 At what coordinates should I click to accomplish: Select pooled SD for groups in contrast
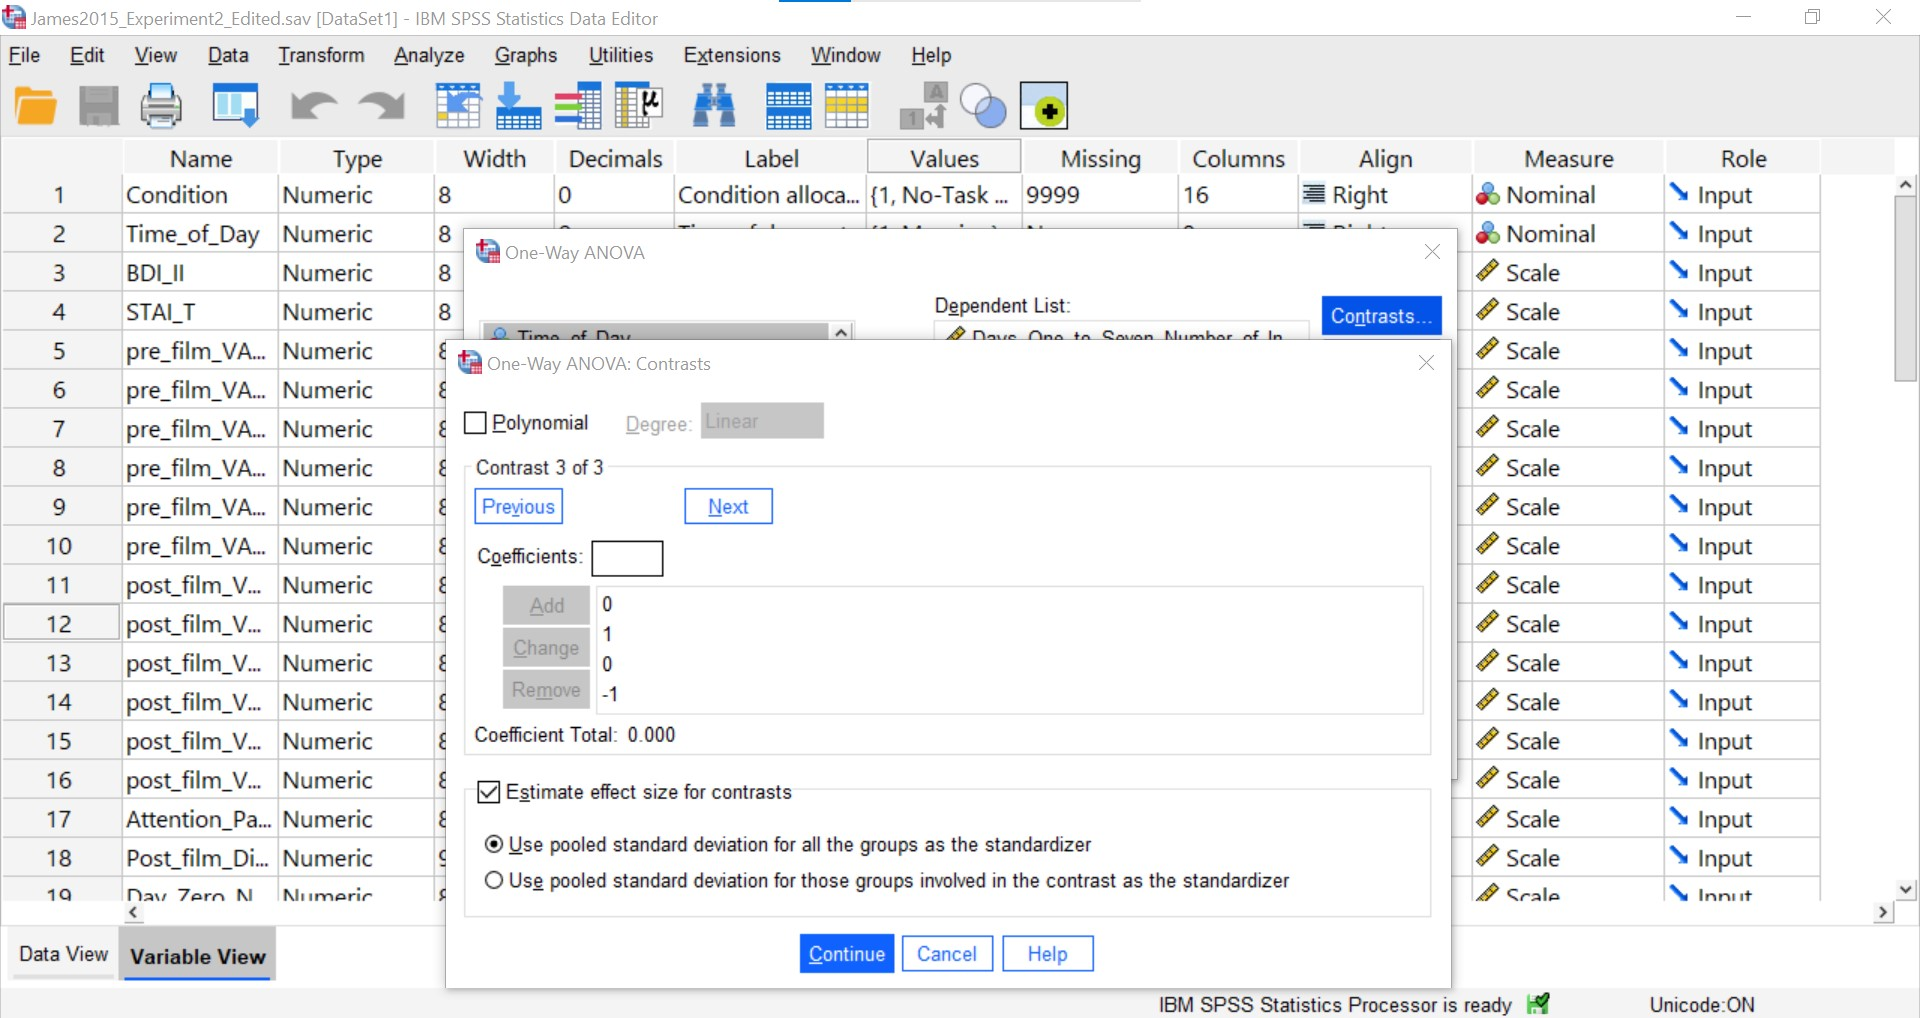494,881
